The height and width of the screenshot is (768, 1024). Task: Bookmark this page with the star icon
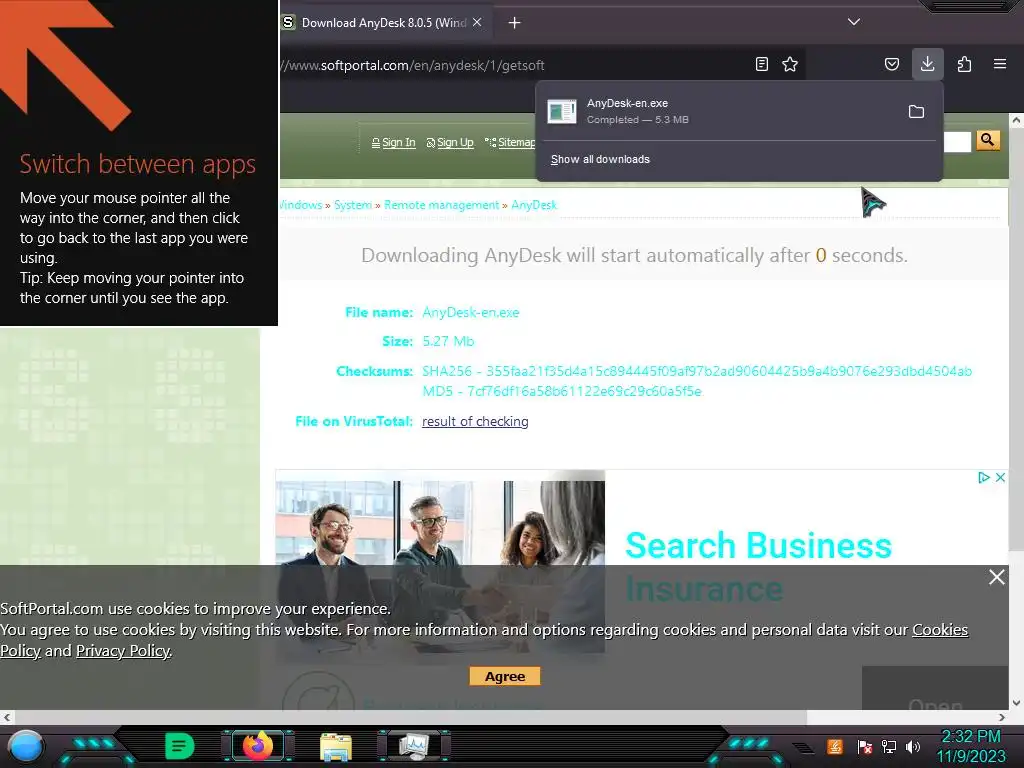[x=790, y=64]
